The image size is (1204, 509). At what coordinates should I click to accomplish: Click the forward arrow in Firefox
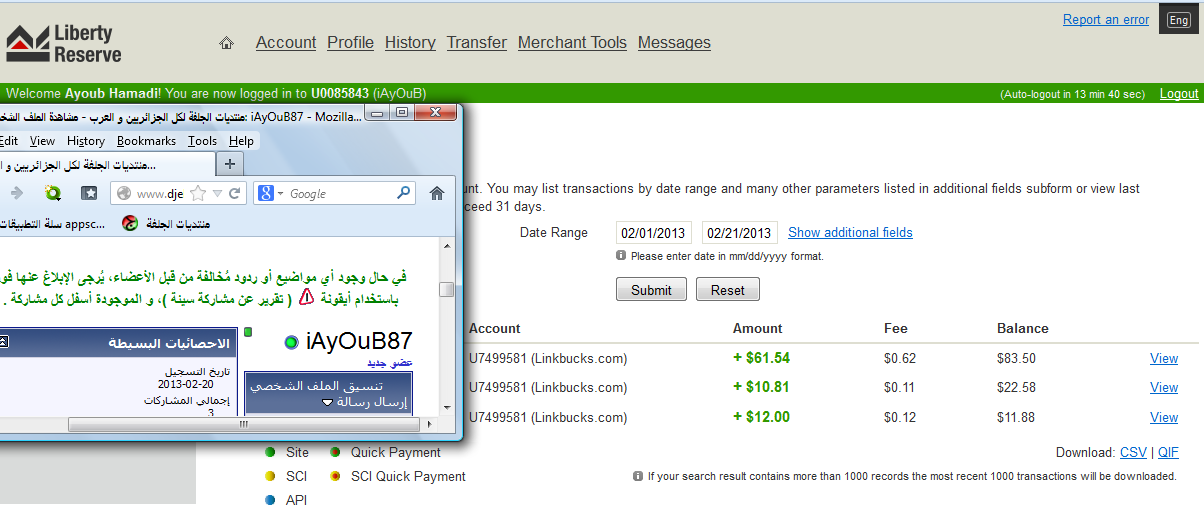16,194
